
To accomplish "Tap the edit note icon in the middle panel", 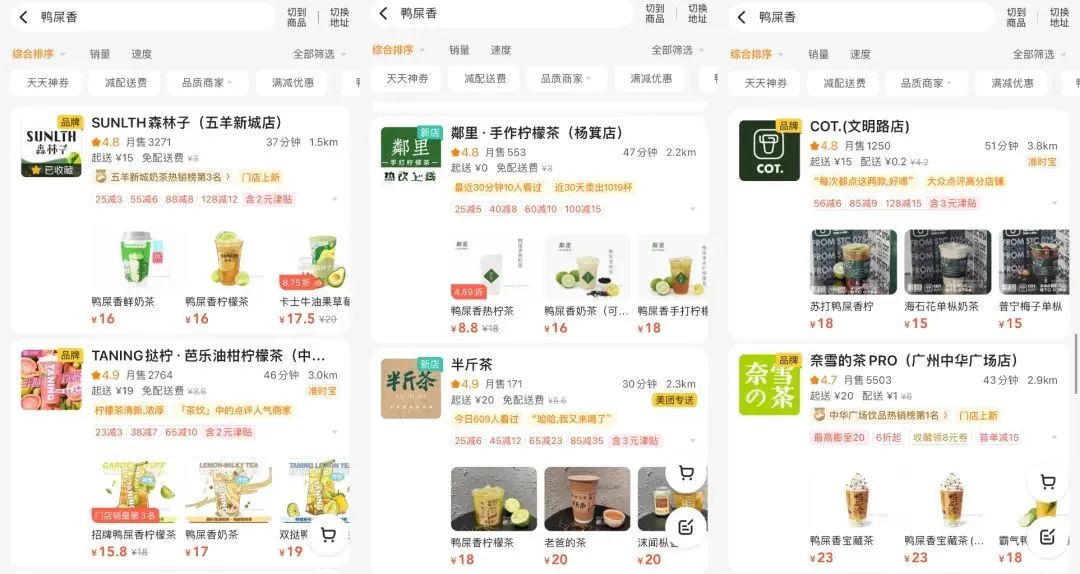I will [x=686, y=527].
